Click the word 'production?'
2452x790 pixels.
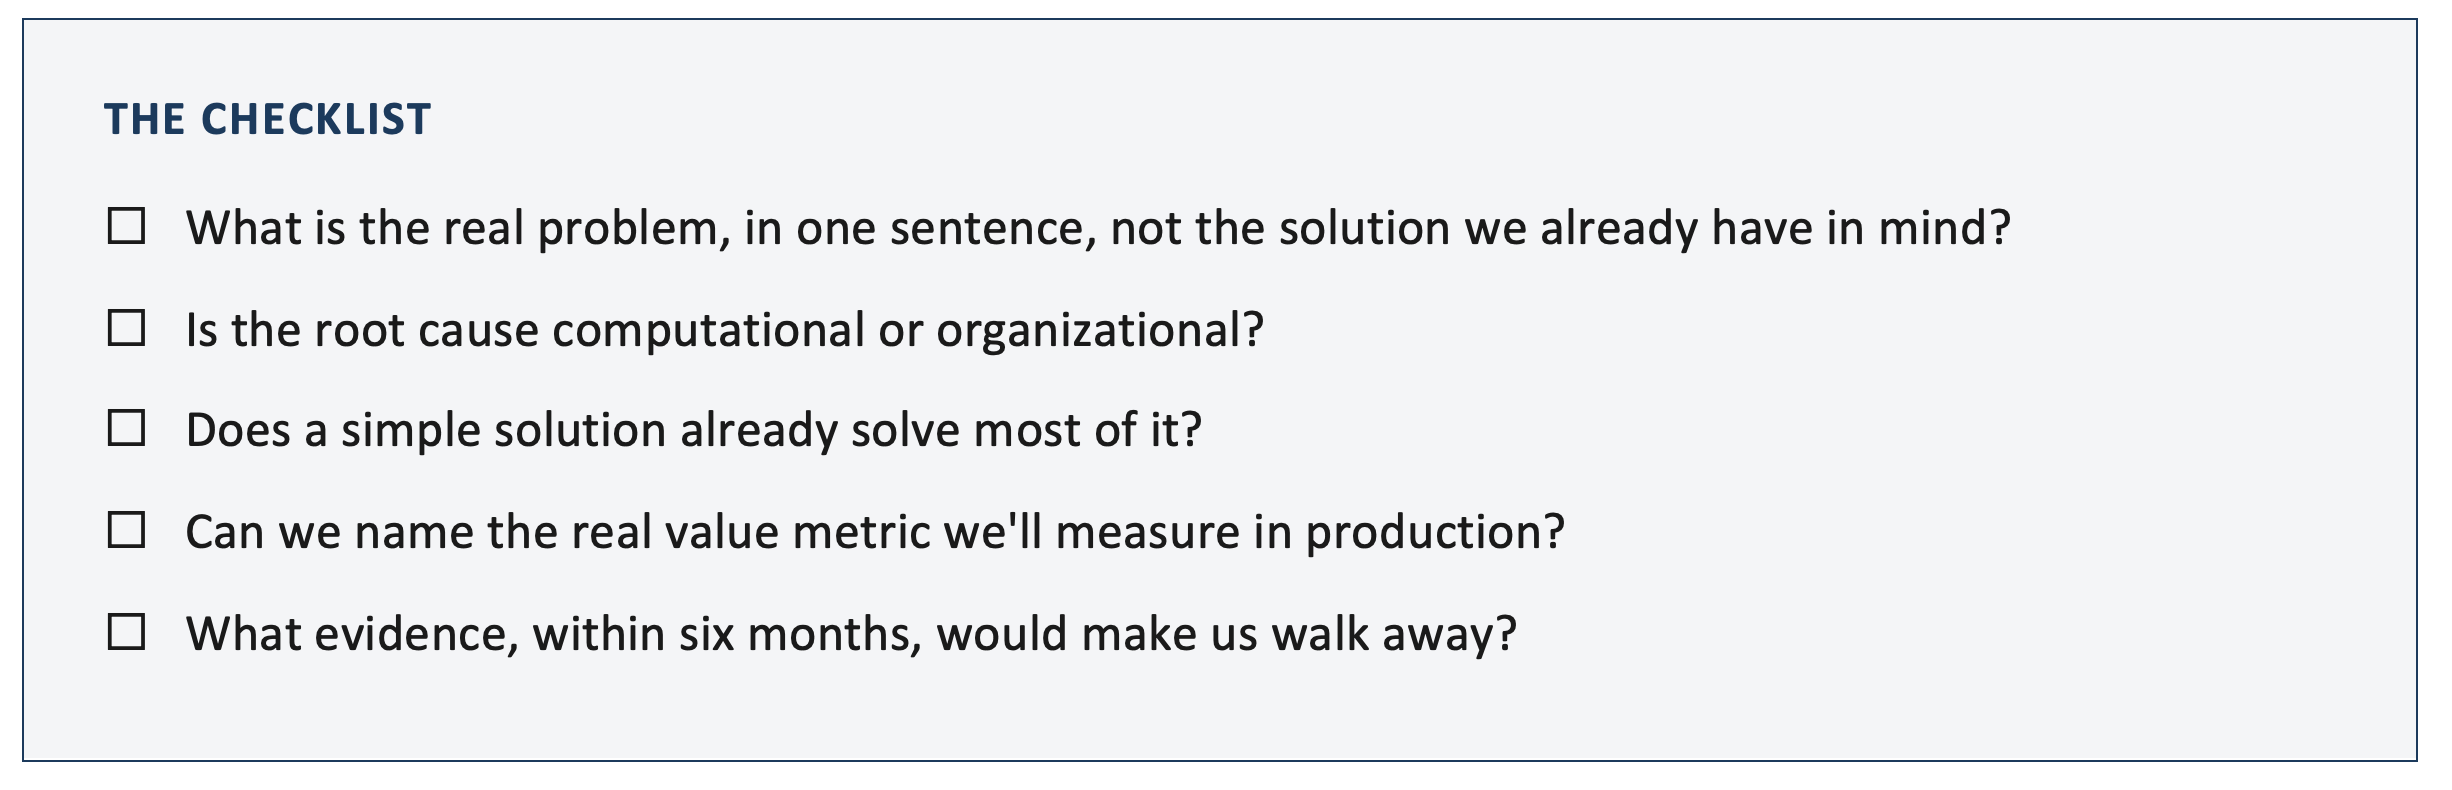(1435, 533)
